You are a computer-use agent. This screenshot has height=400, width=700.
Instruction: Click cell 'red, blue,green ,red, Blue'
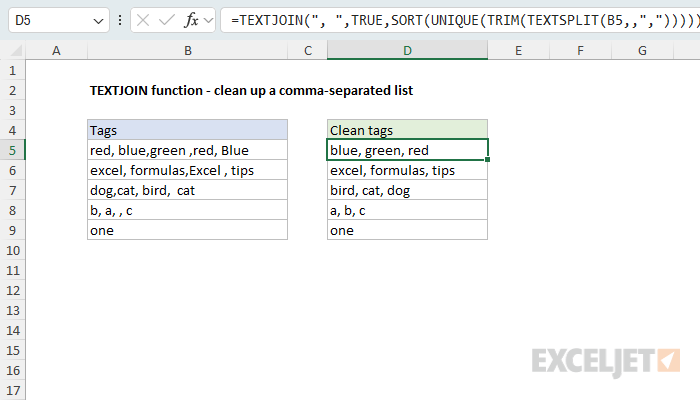click(188, 150)
